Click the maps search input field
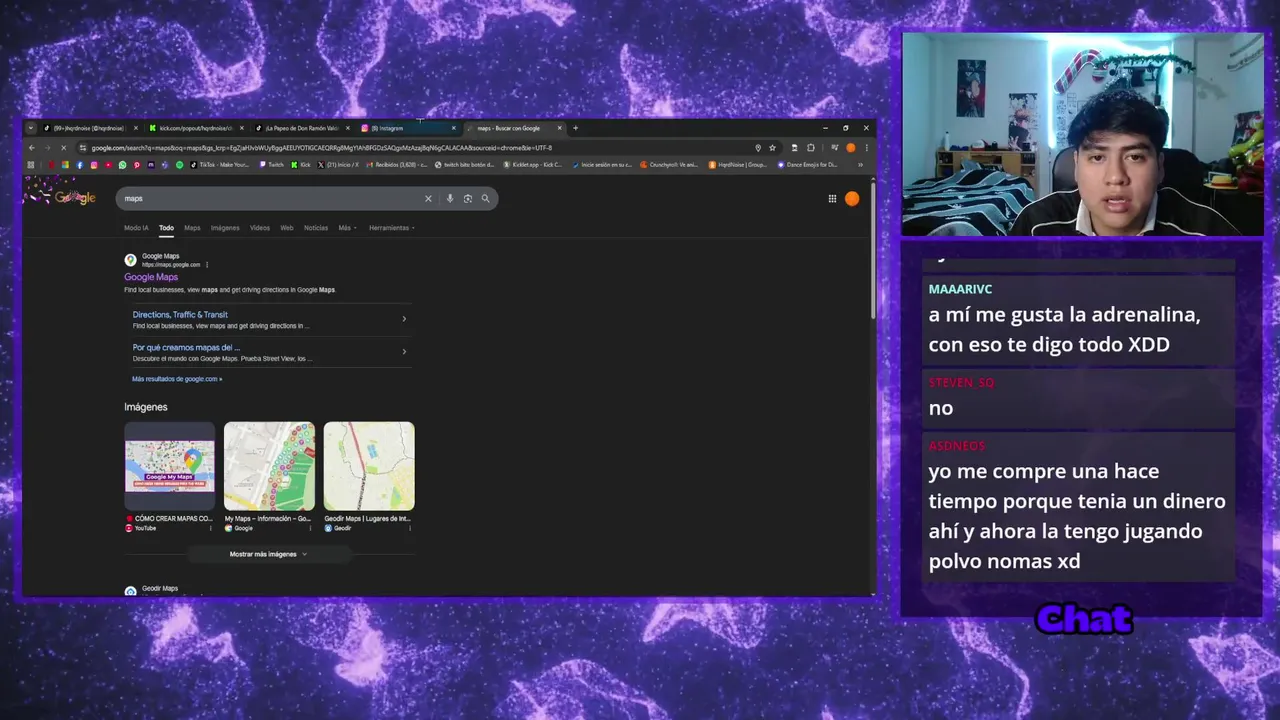This screenshot has width=1280, height=720. [x=270, y=198]
